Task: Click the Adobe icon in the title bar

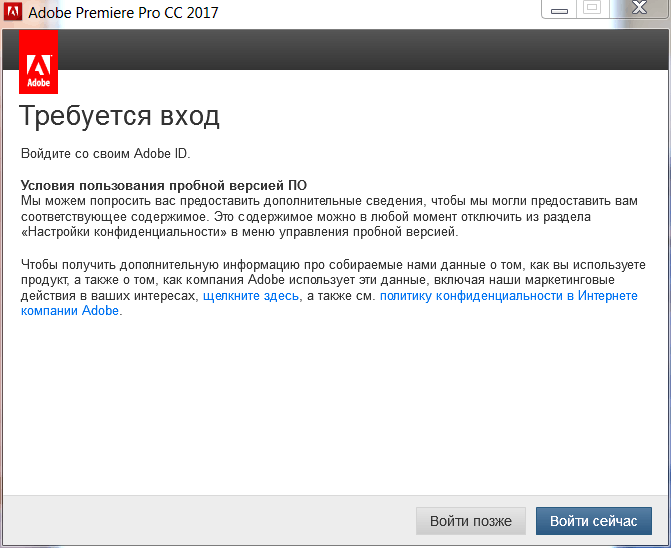Action: tap(13, 13)
